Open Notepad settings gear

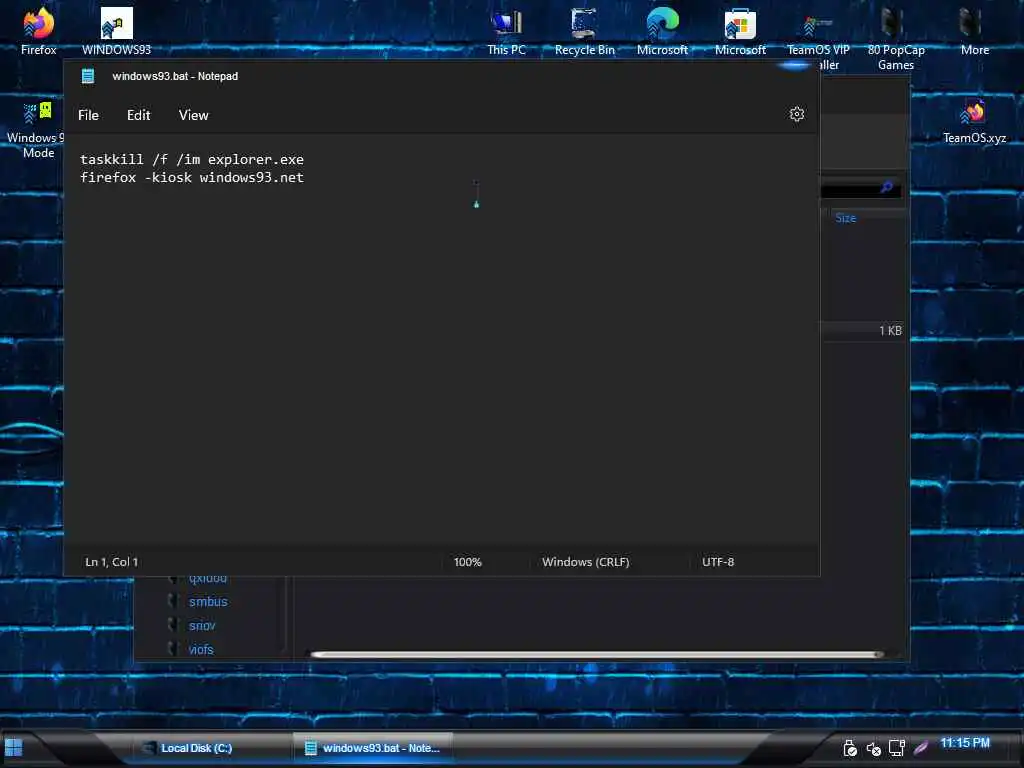(x=796, y=114)
